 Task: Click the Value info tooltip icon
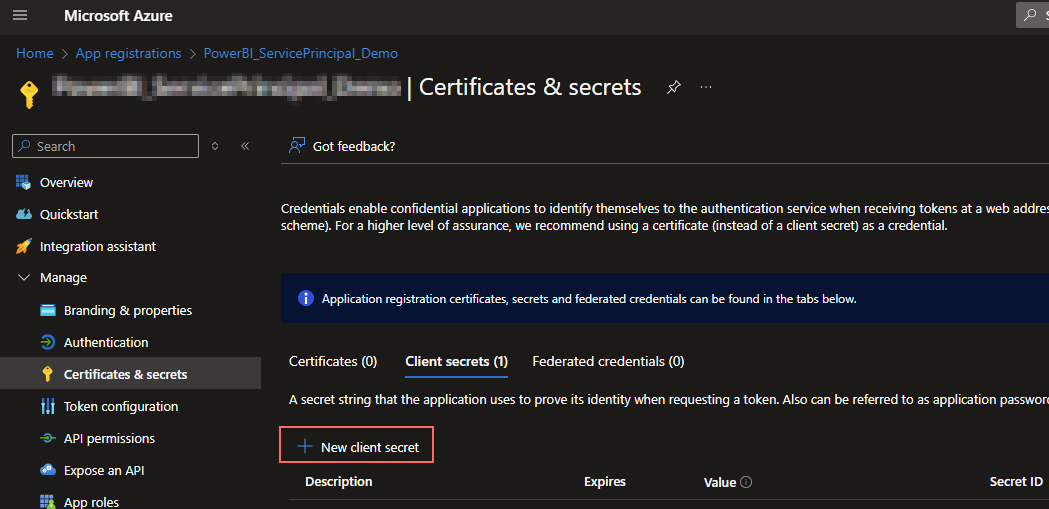[747, 482]
